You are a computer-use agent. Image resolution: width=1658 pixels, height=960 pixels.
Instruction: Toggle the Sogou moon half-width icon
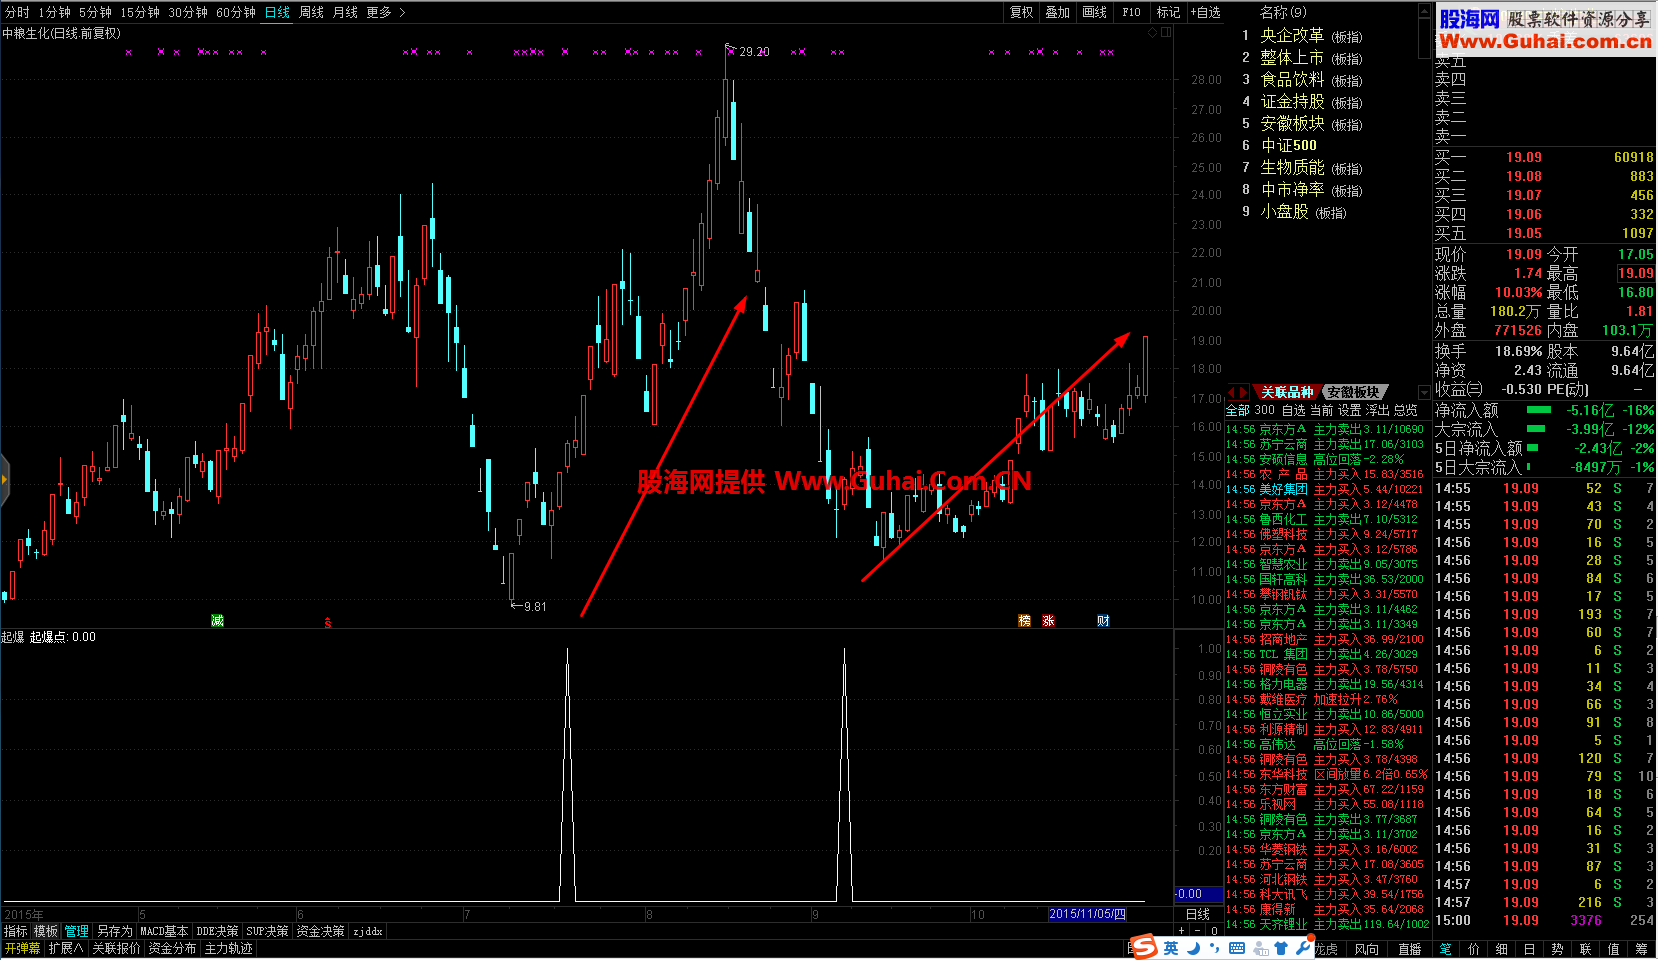(x=1194, y=948)
